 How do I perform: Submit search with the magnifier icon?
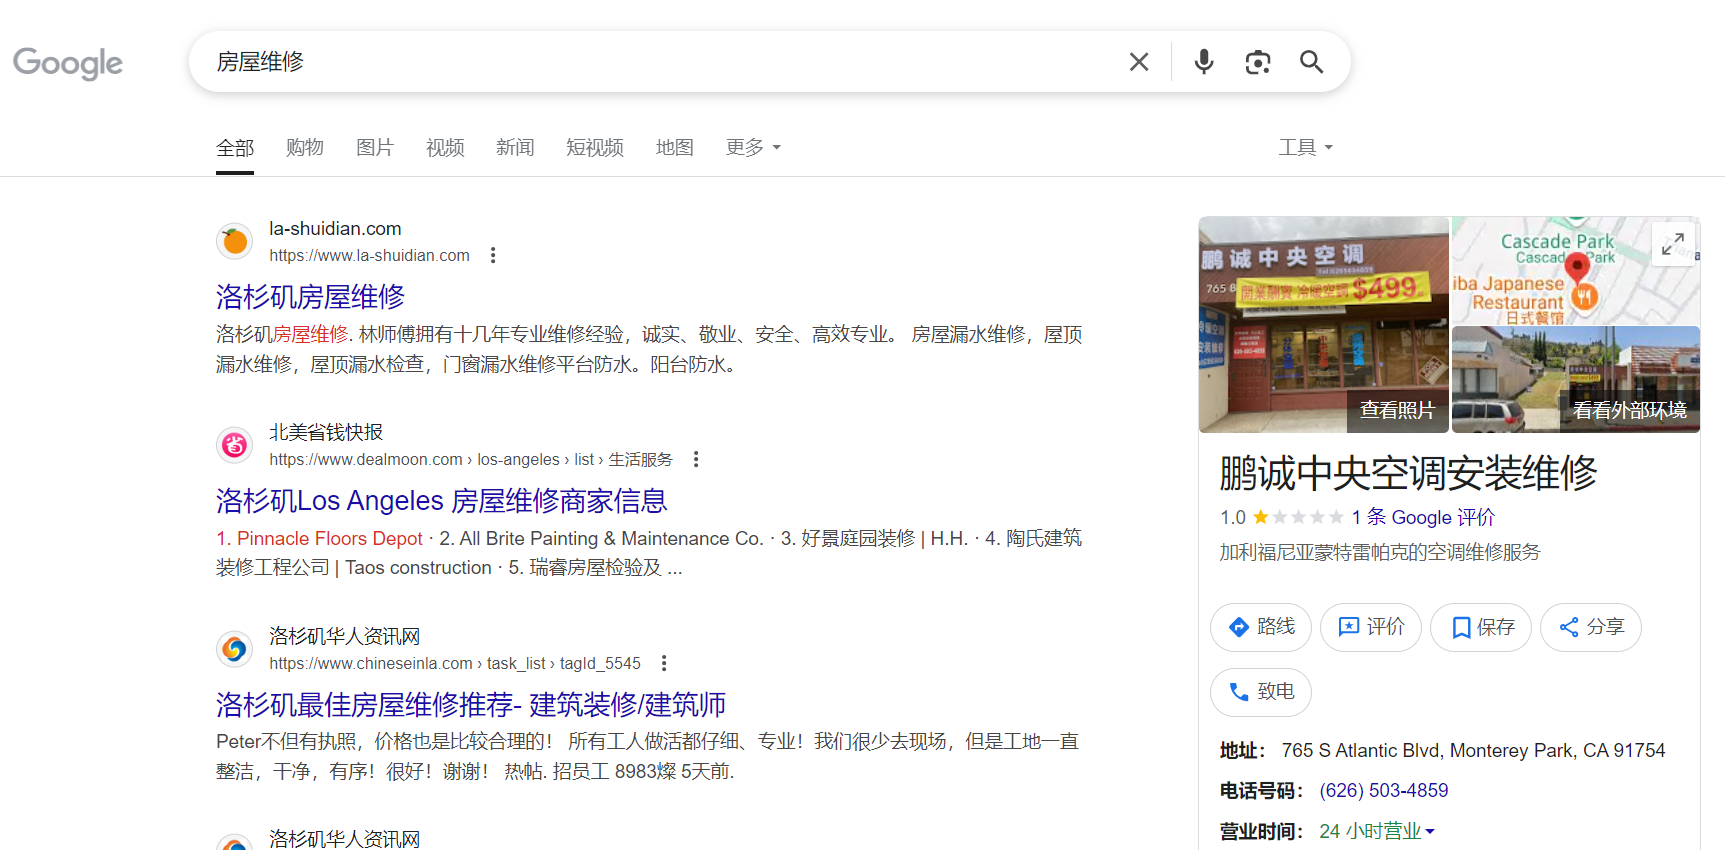tap(1311, 62)
